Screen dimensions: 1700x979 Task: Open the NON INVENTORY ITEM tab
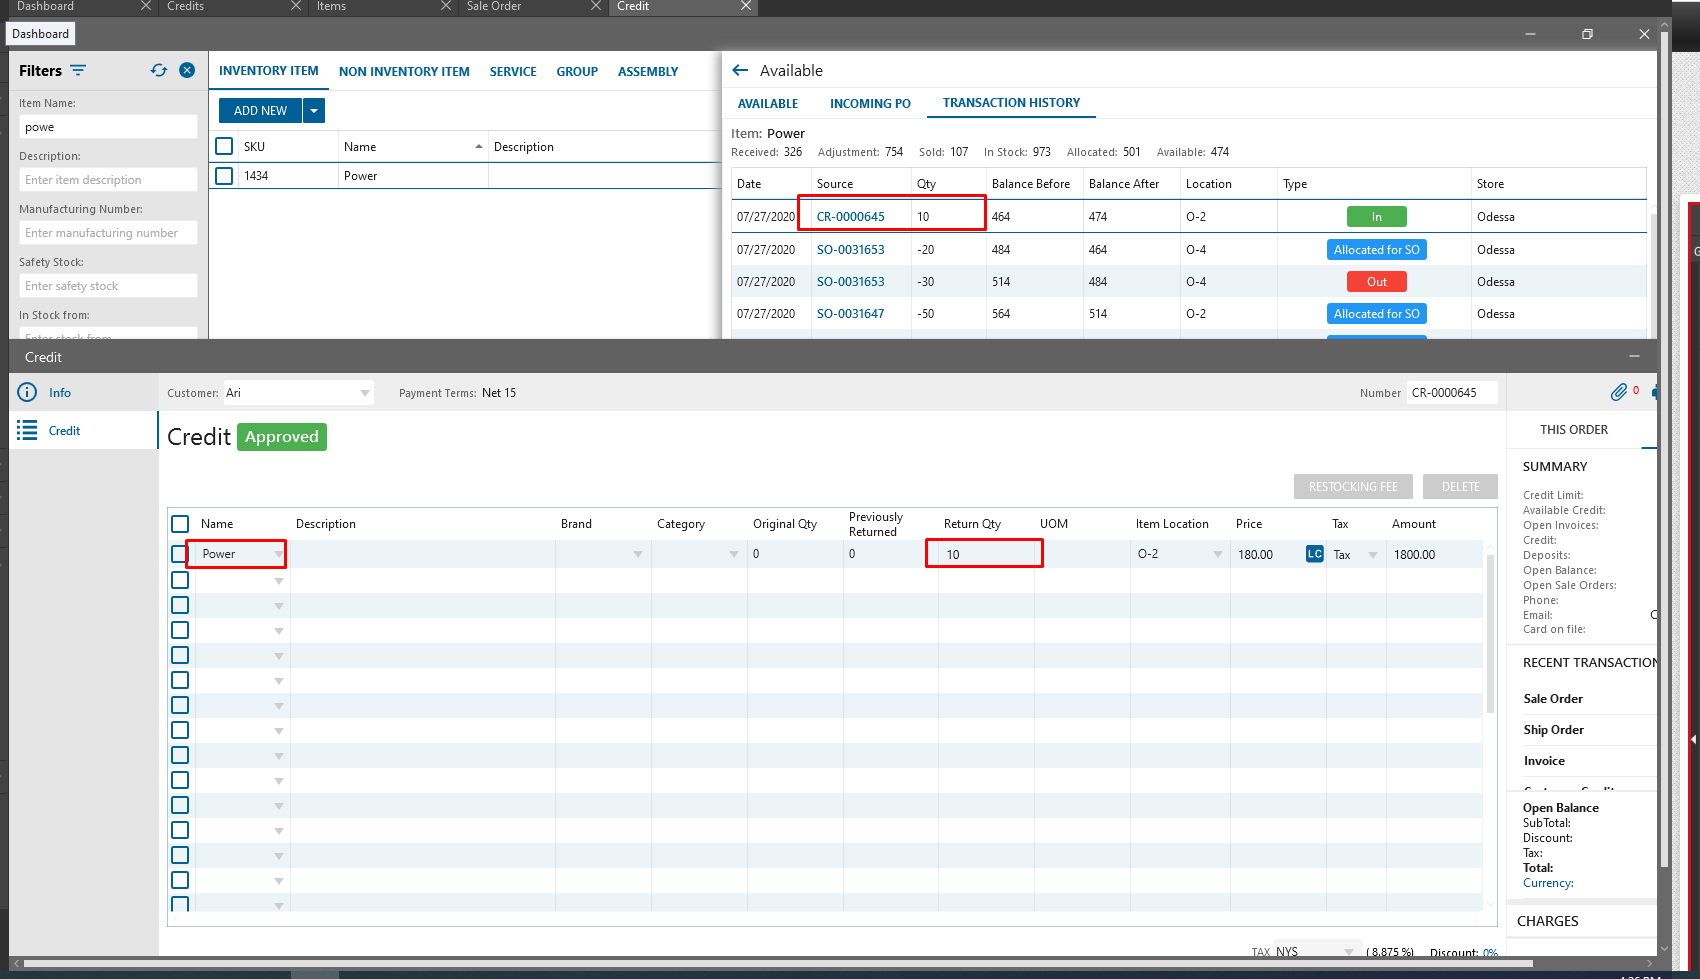(x=404, y=72)
